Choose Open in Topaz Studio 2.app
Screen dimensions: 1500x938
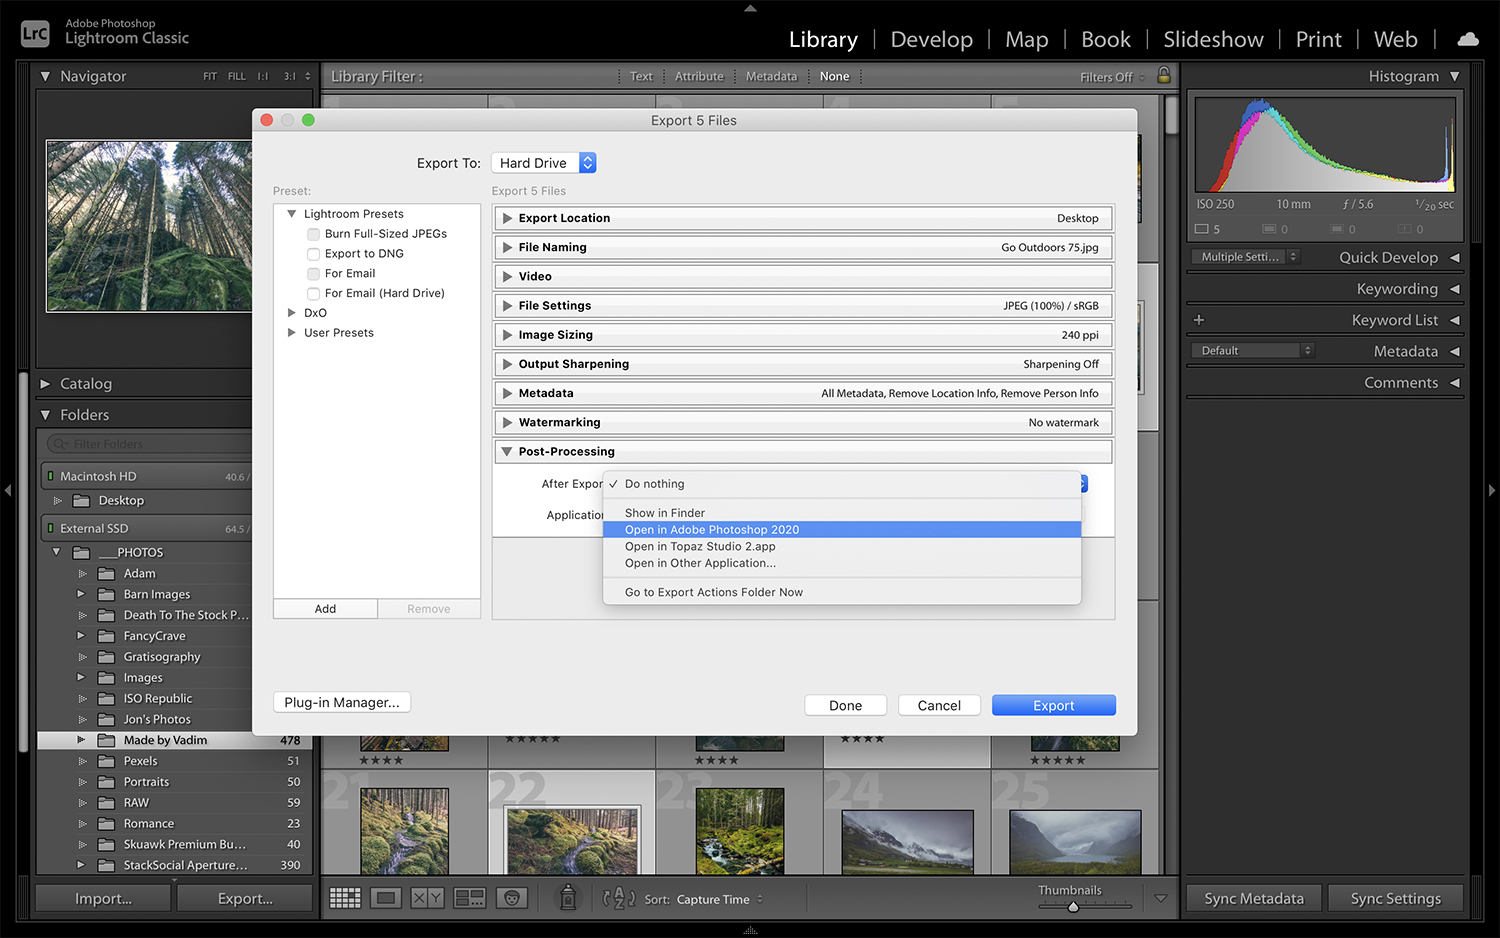click(x=842, y=547)
